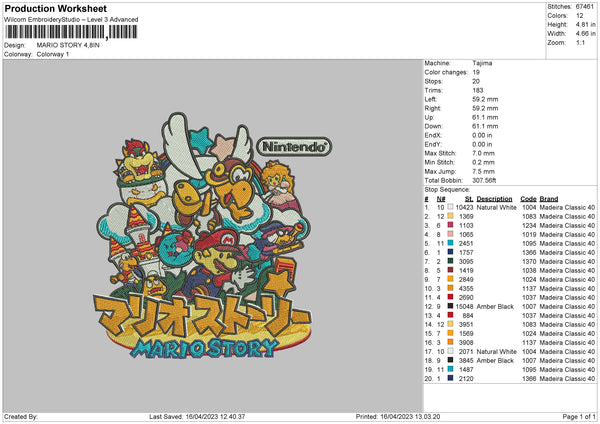Click "Natural White" description in row 17
600x424 pixels.
496,352
